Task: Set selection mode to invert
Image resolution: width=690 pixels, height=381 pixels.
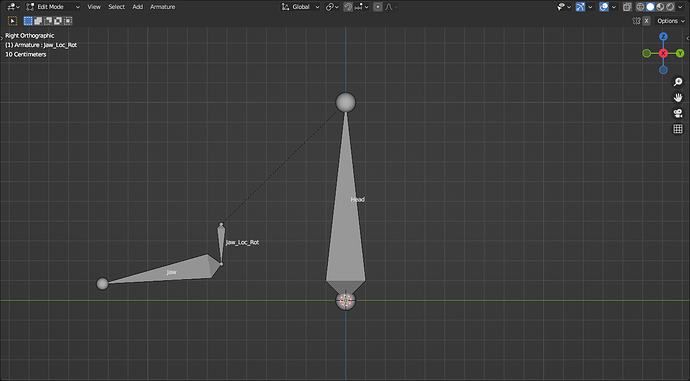Action: pos(58,21)
